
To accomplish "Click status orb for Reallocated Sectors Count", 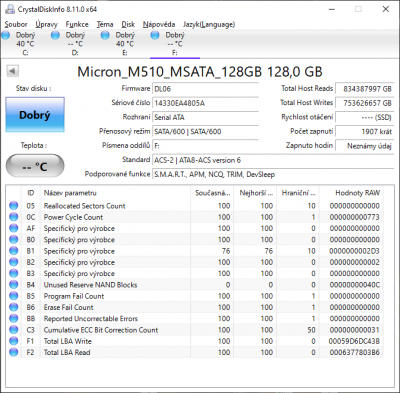I will [14, 206].
